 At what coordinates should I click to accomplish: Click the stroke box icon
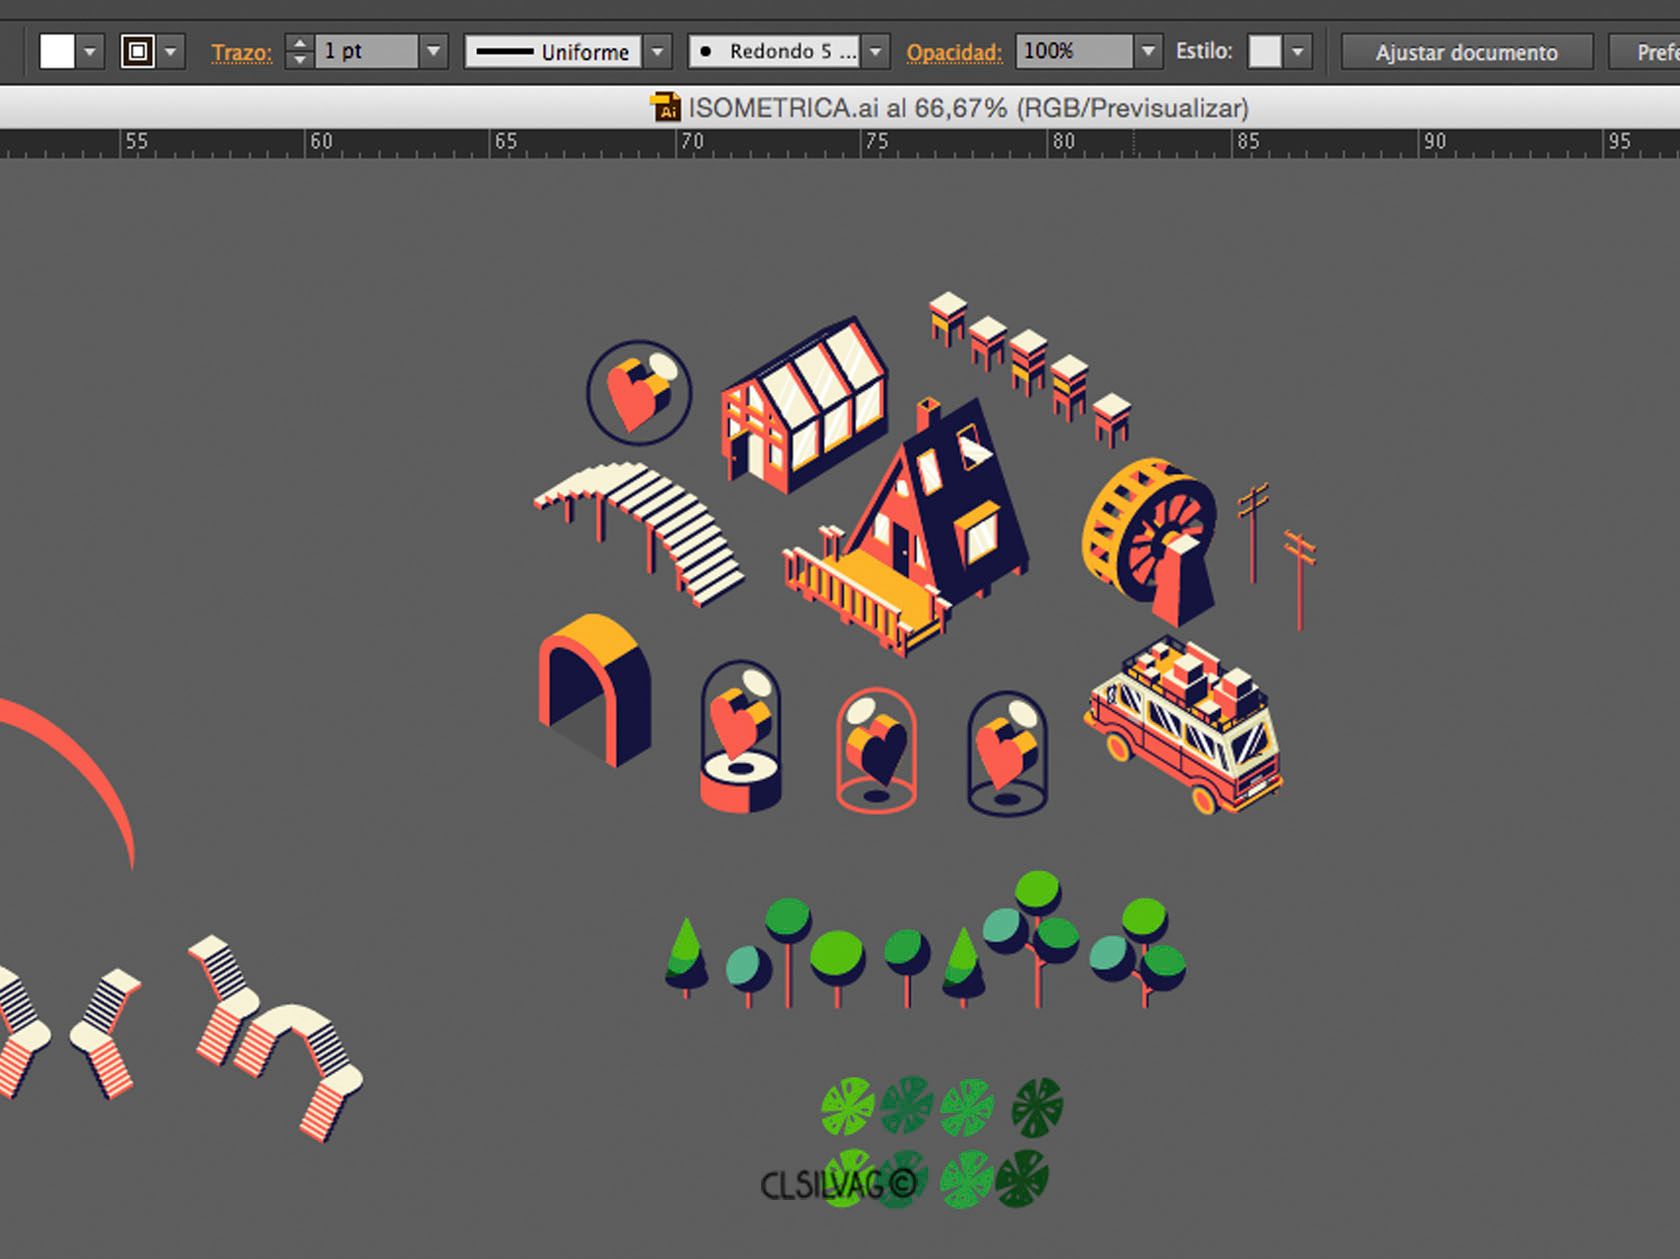pos(137,51)
